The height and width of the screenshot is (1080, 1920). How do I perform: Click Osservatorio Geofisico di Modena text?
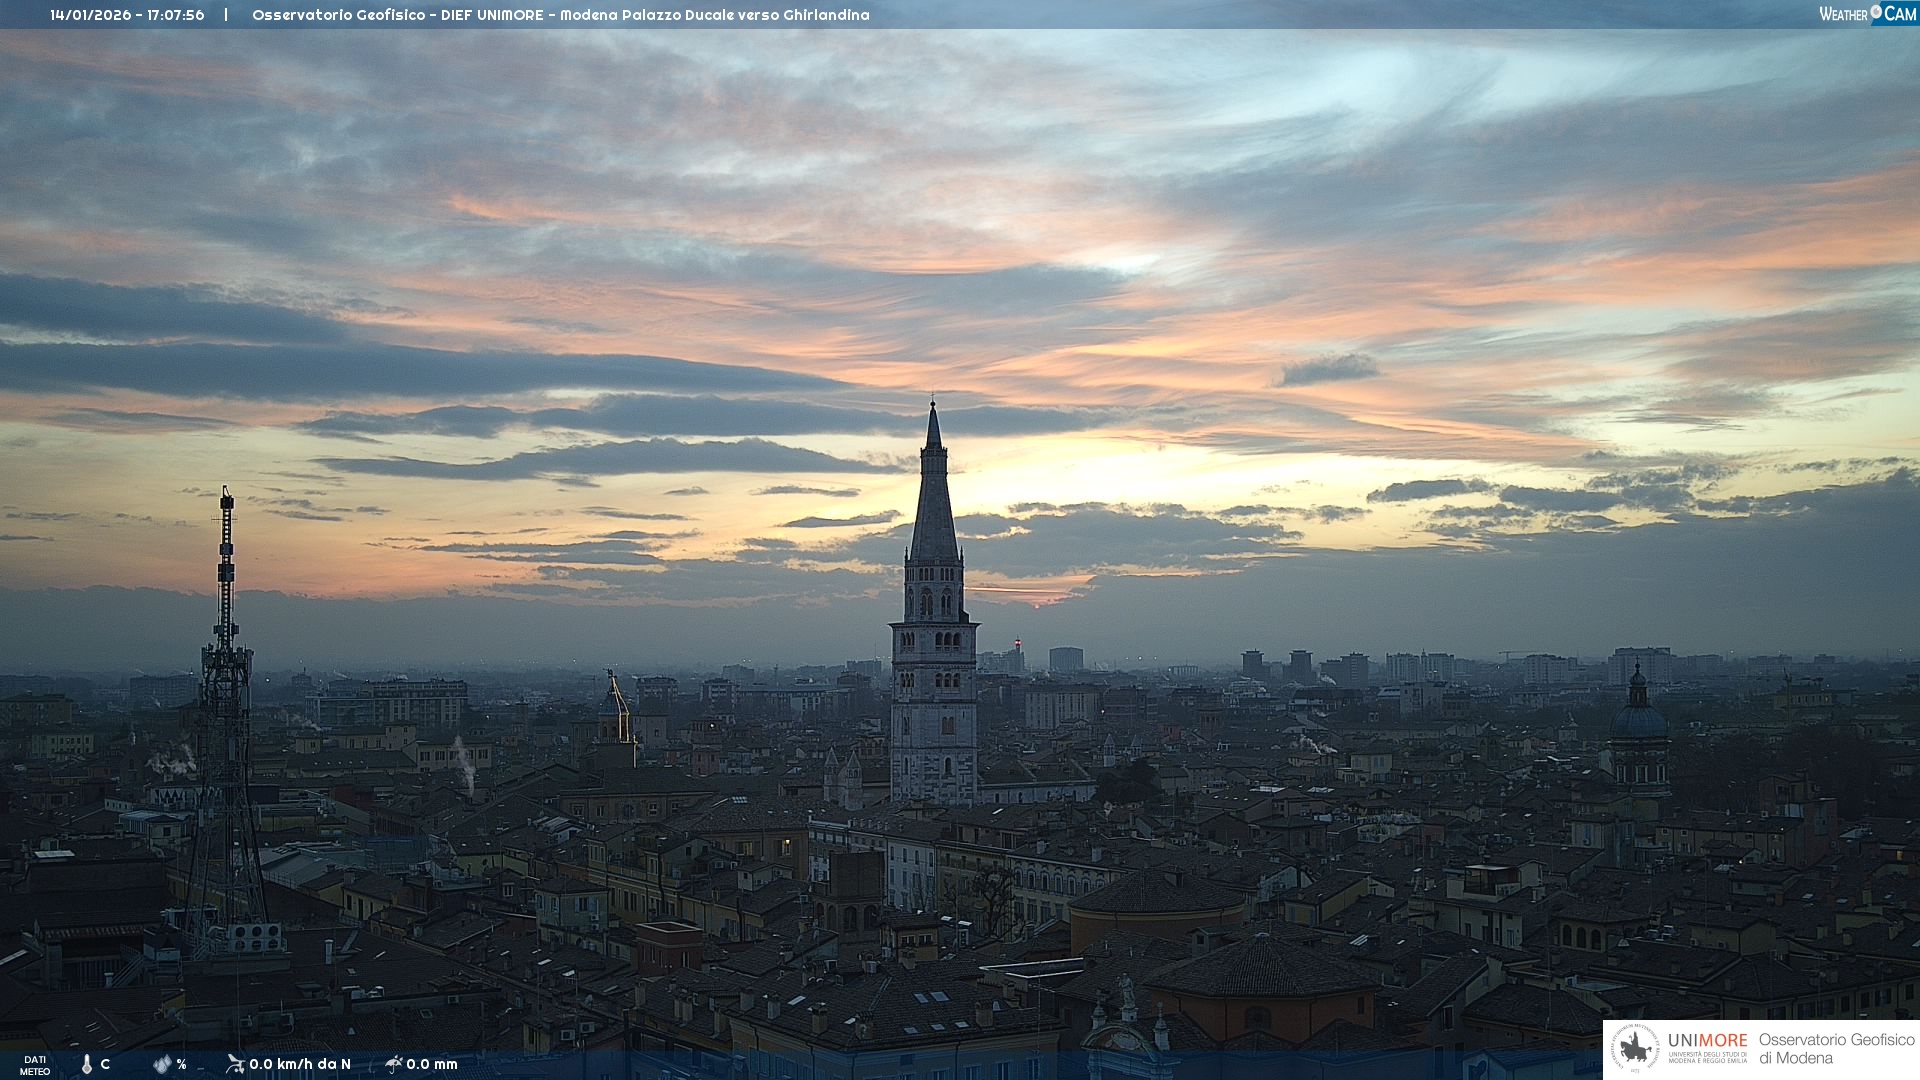click(x=1835, y=1048)
